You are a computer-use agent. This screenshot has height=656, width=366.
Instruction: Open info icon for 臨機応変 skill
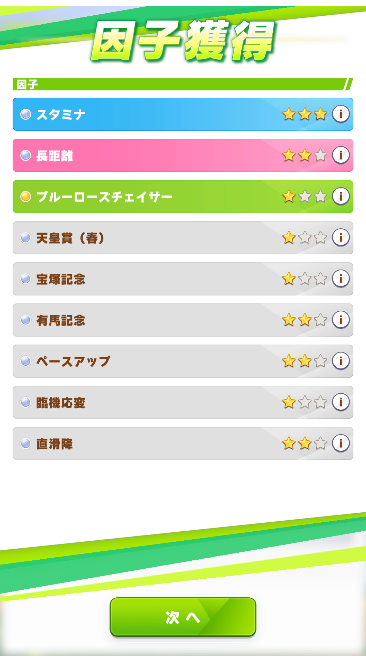point(341,402)
